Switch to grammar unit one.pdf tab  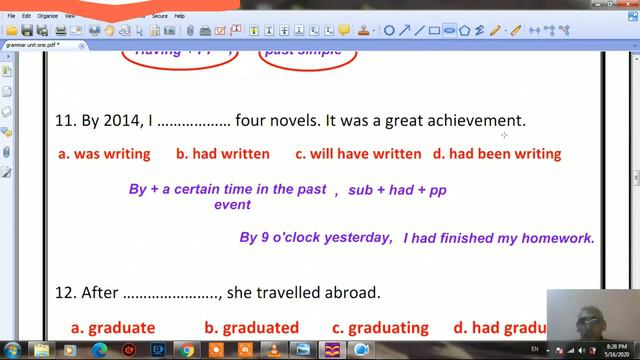click(33, 45)
